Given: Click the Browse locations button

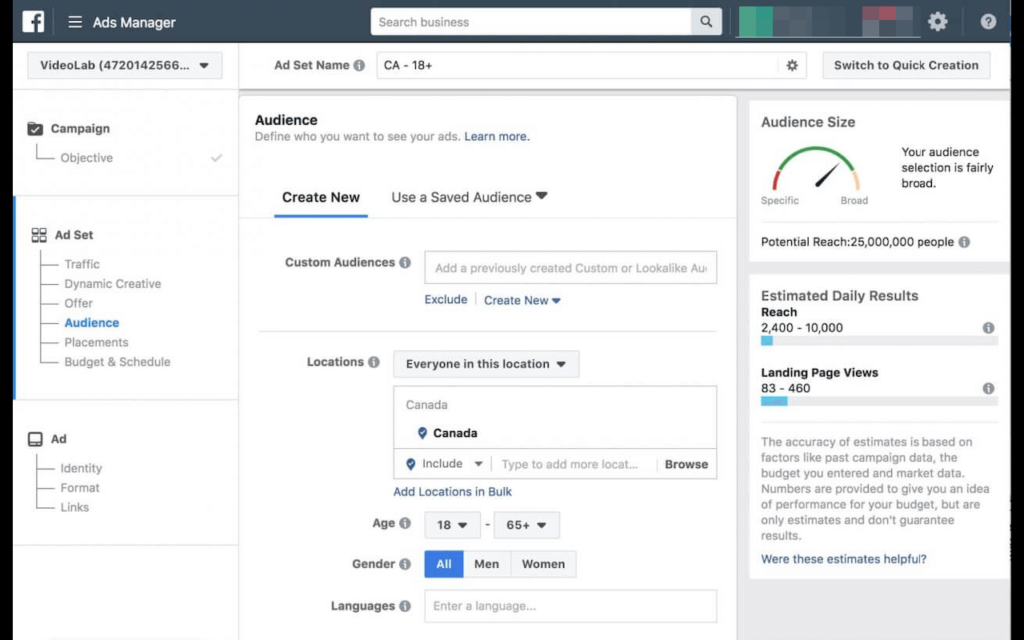Looking at the screenshot, I should pyautogui.click(x=686, y=464).
